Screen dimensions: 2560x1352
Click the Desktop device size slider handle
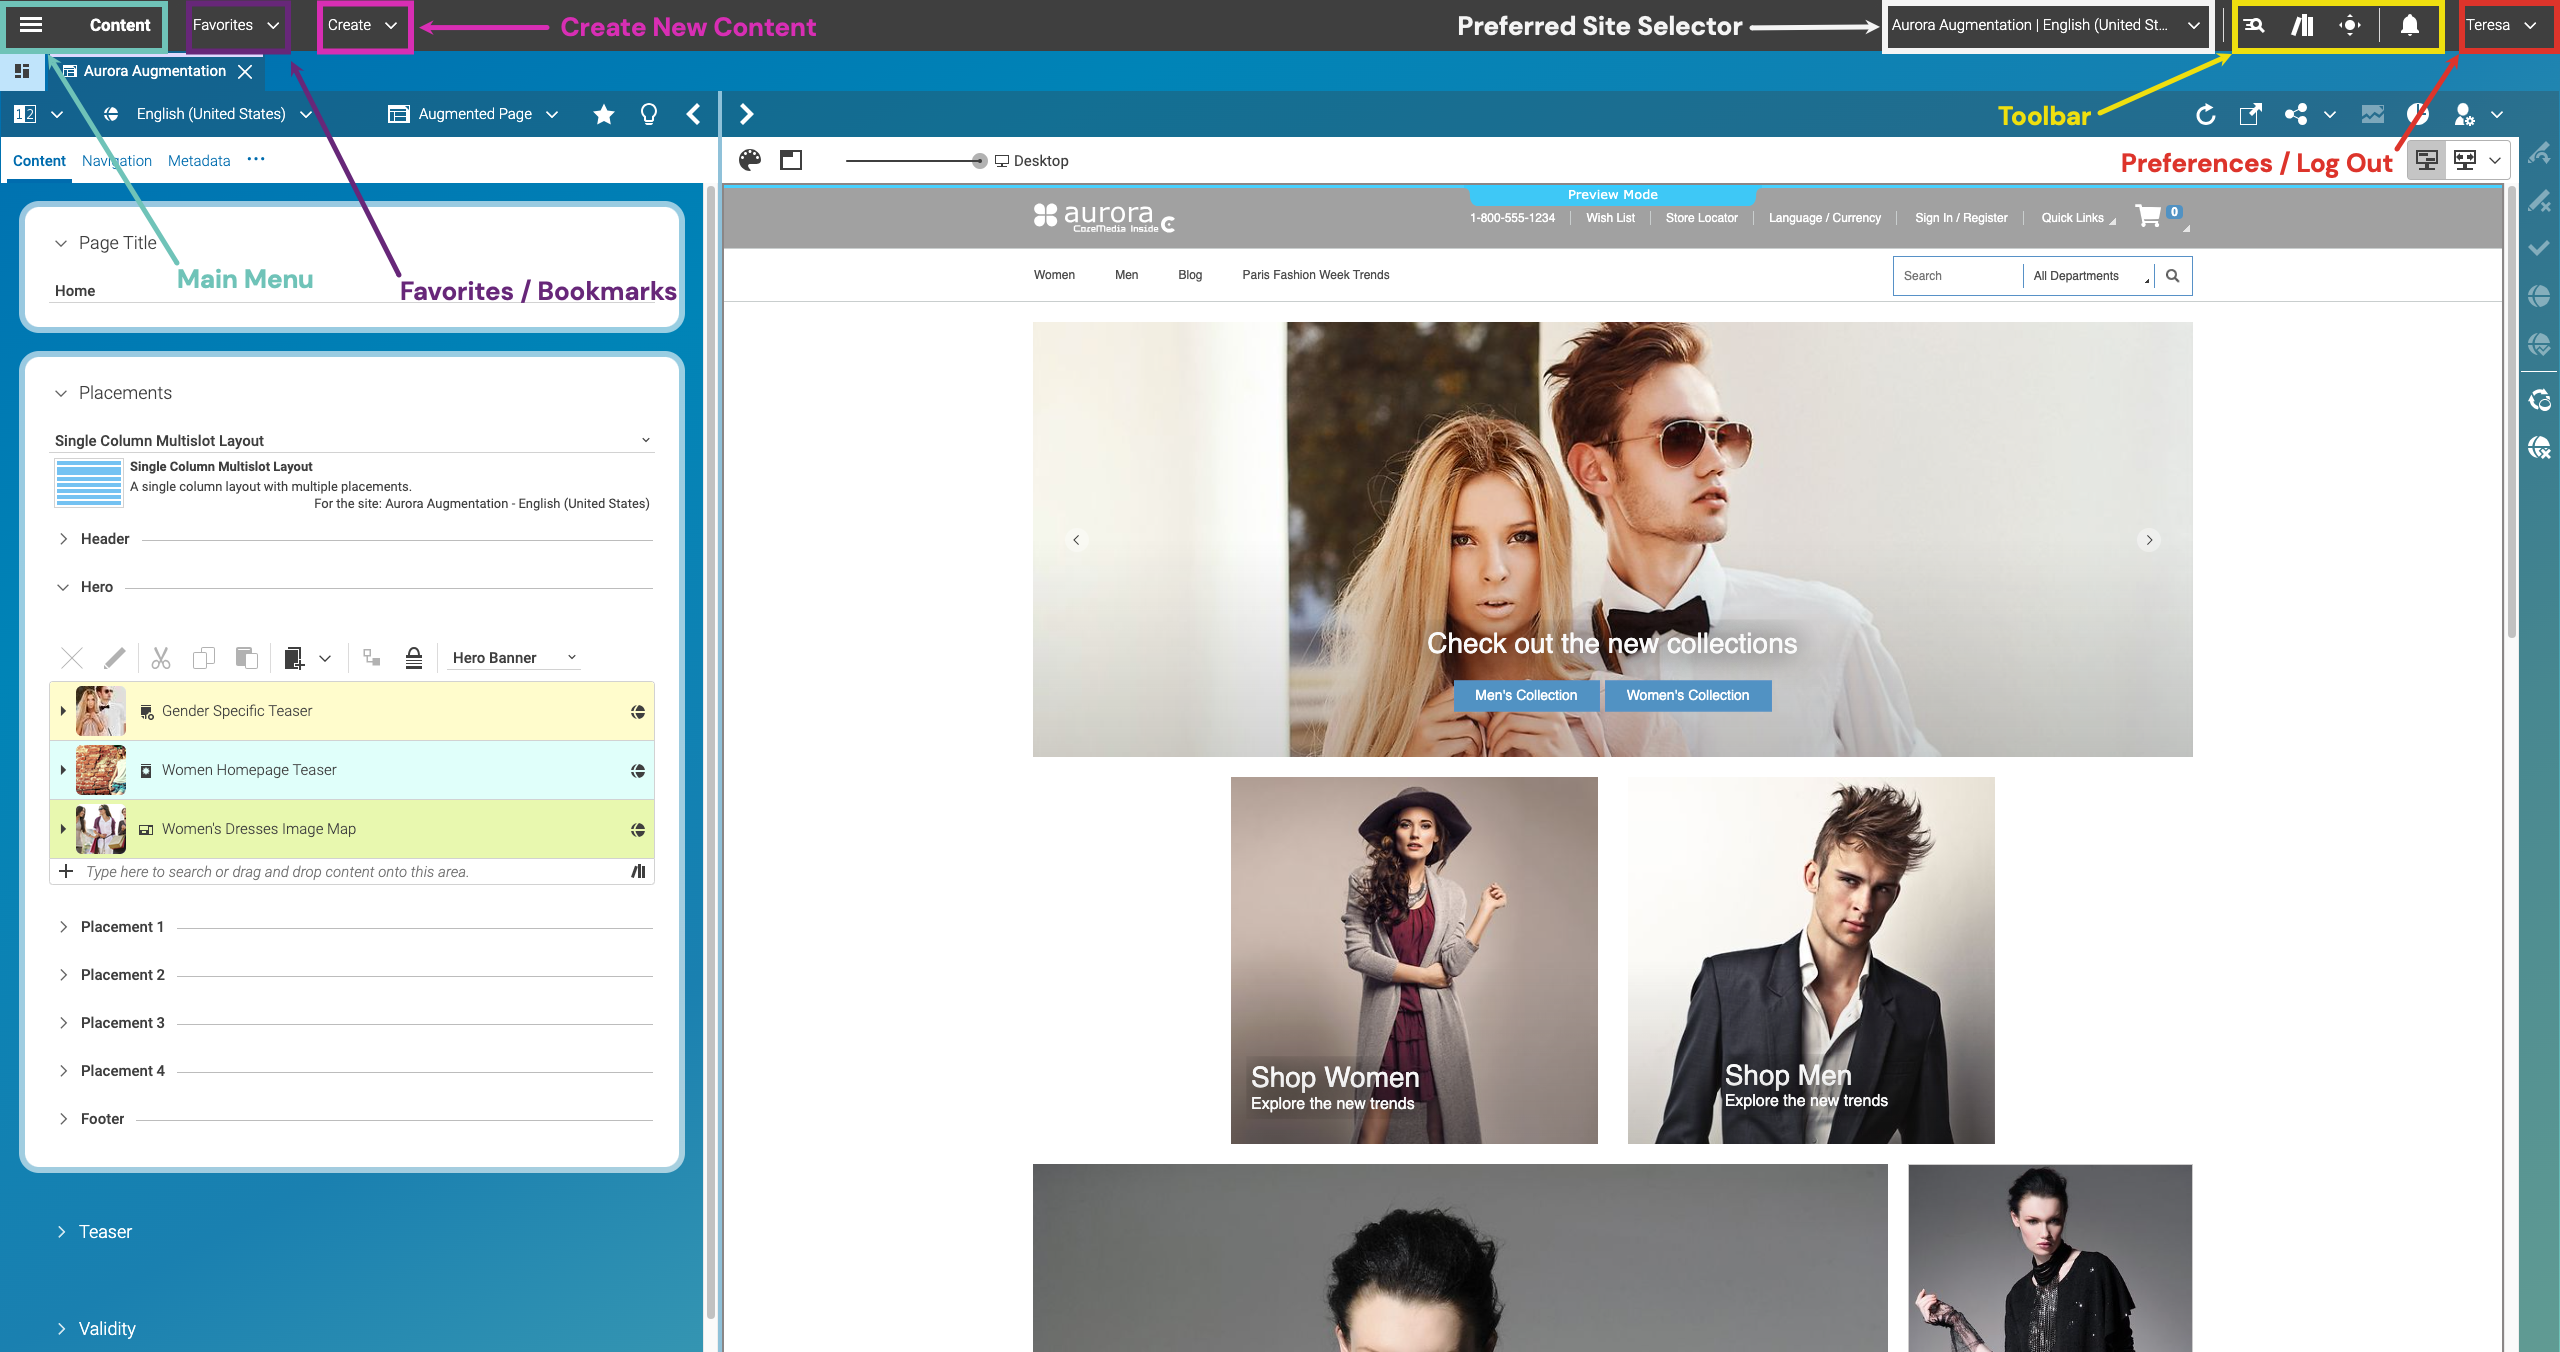click(979, 161)
